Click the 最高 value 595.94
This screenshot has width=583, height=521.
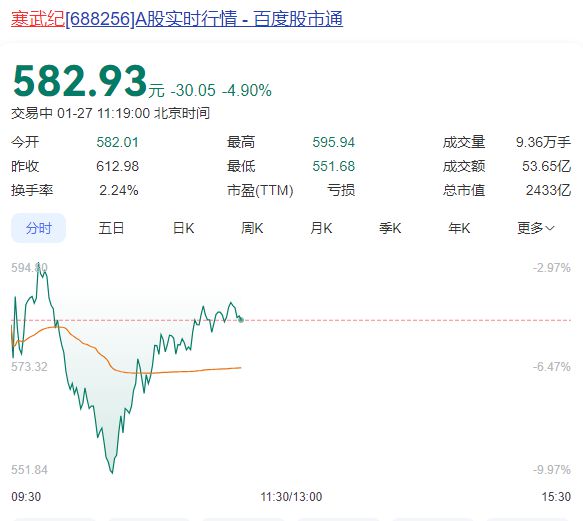(334, 142)
